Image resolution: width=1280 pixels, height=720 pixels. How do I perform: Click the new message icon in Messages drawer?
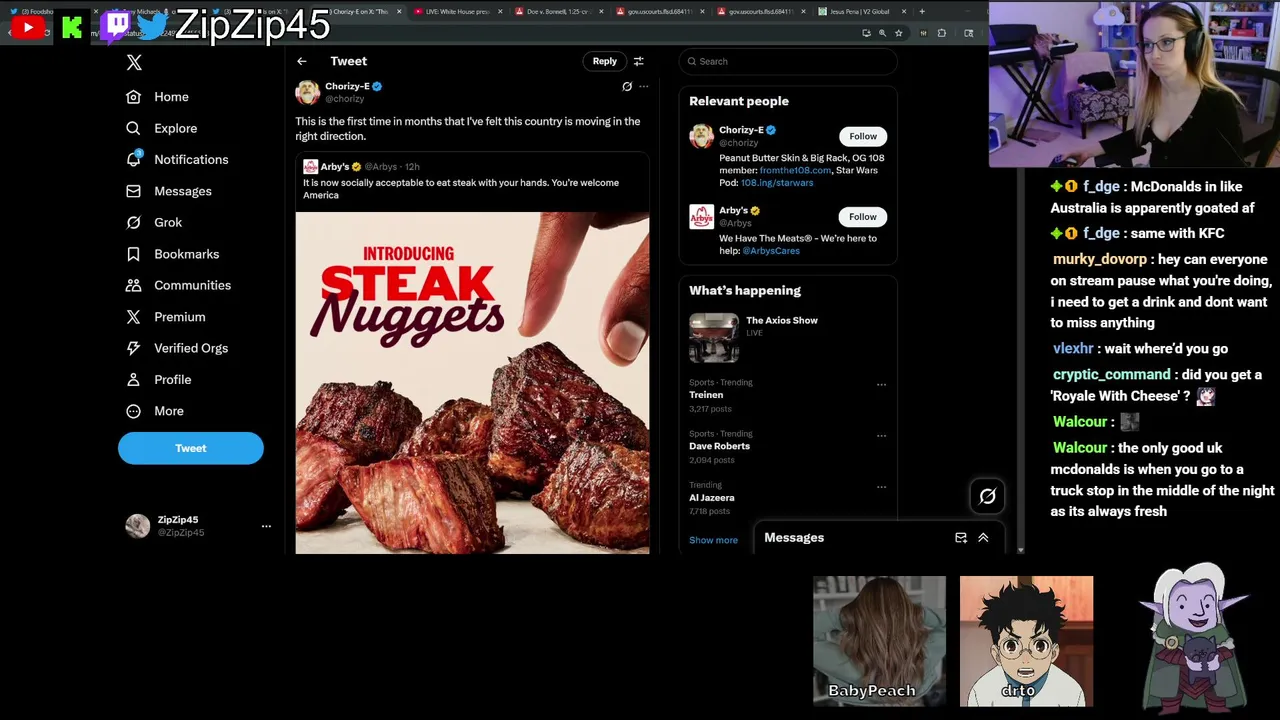pos(961,538)
